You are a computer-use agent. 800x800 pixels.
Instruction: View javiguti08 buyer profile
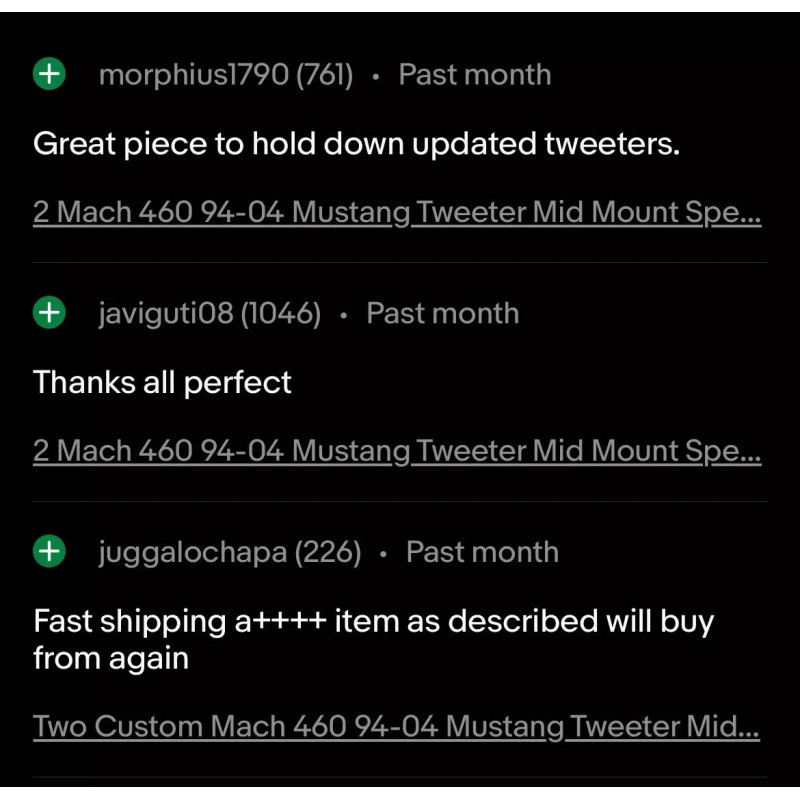click(x=166, y=313)
